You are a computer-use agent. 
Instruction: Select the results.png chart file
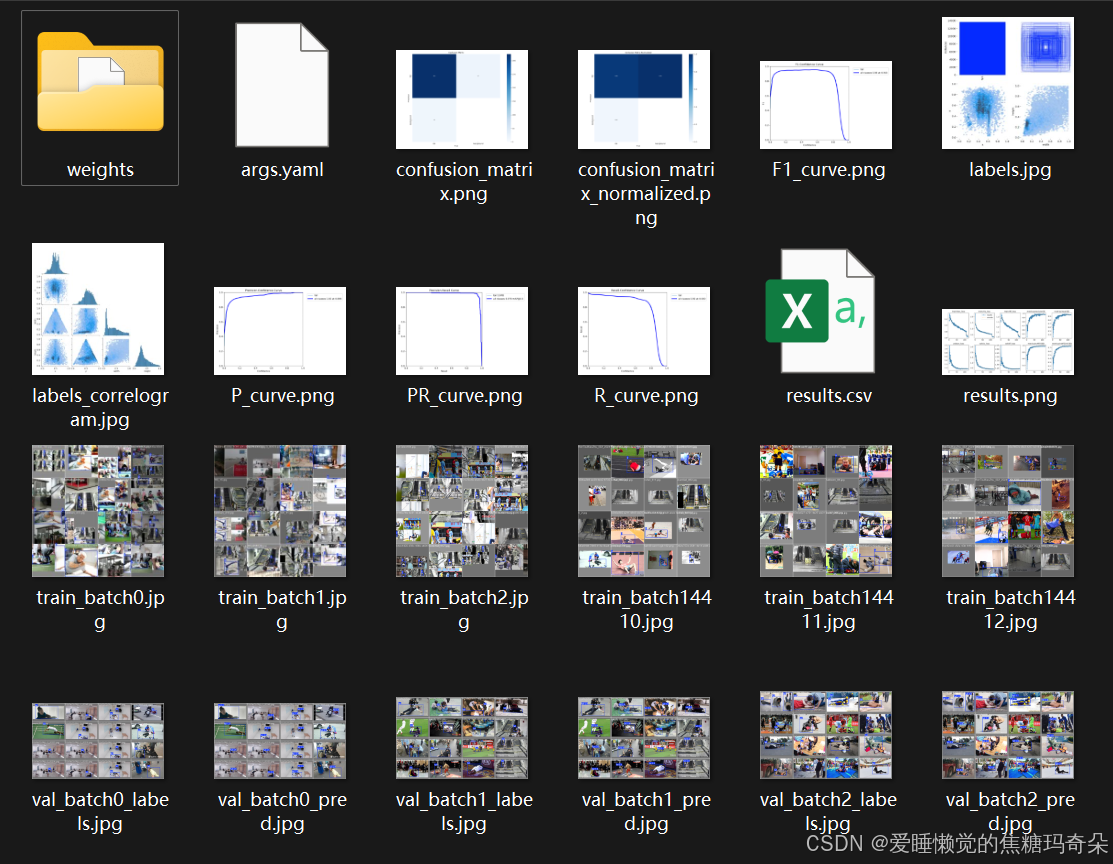(1009, 341)
